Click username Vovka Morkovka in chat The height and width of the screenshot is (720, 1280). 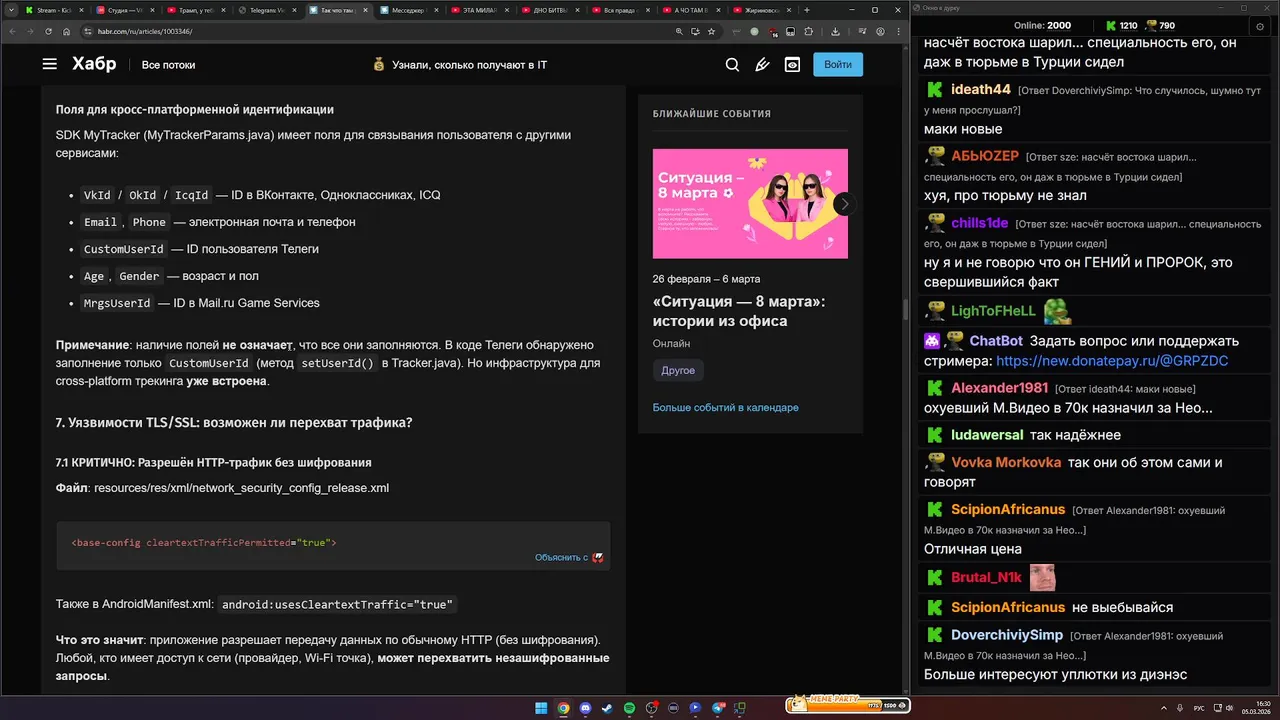[x=1006, y=463]
